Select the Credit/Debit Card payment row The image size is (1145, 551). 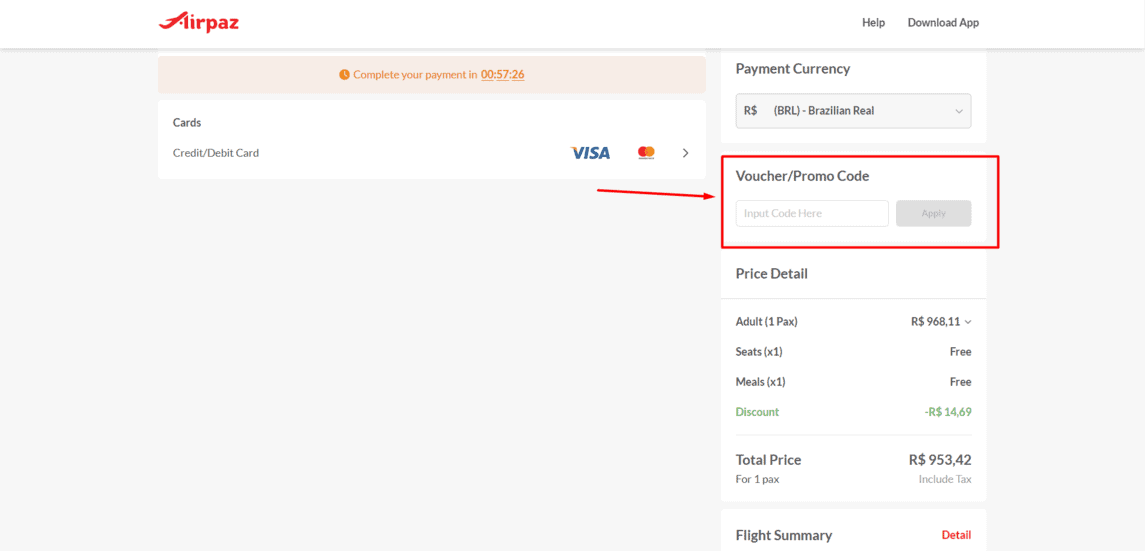click(432, 153)
